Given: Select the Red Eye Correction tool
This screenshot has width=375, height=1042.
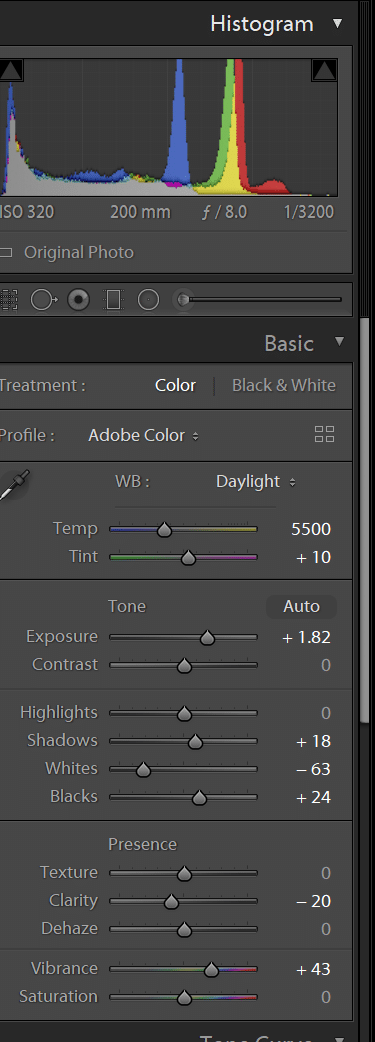Looking at the screenshot, I should click(x=78, y=300).
